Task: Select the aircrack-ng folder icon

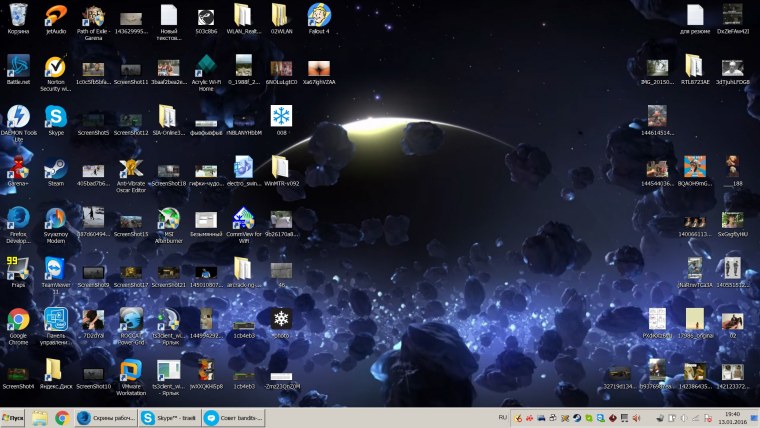Action: (244, 272)
